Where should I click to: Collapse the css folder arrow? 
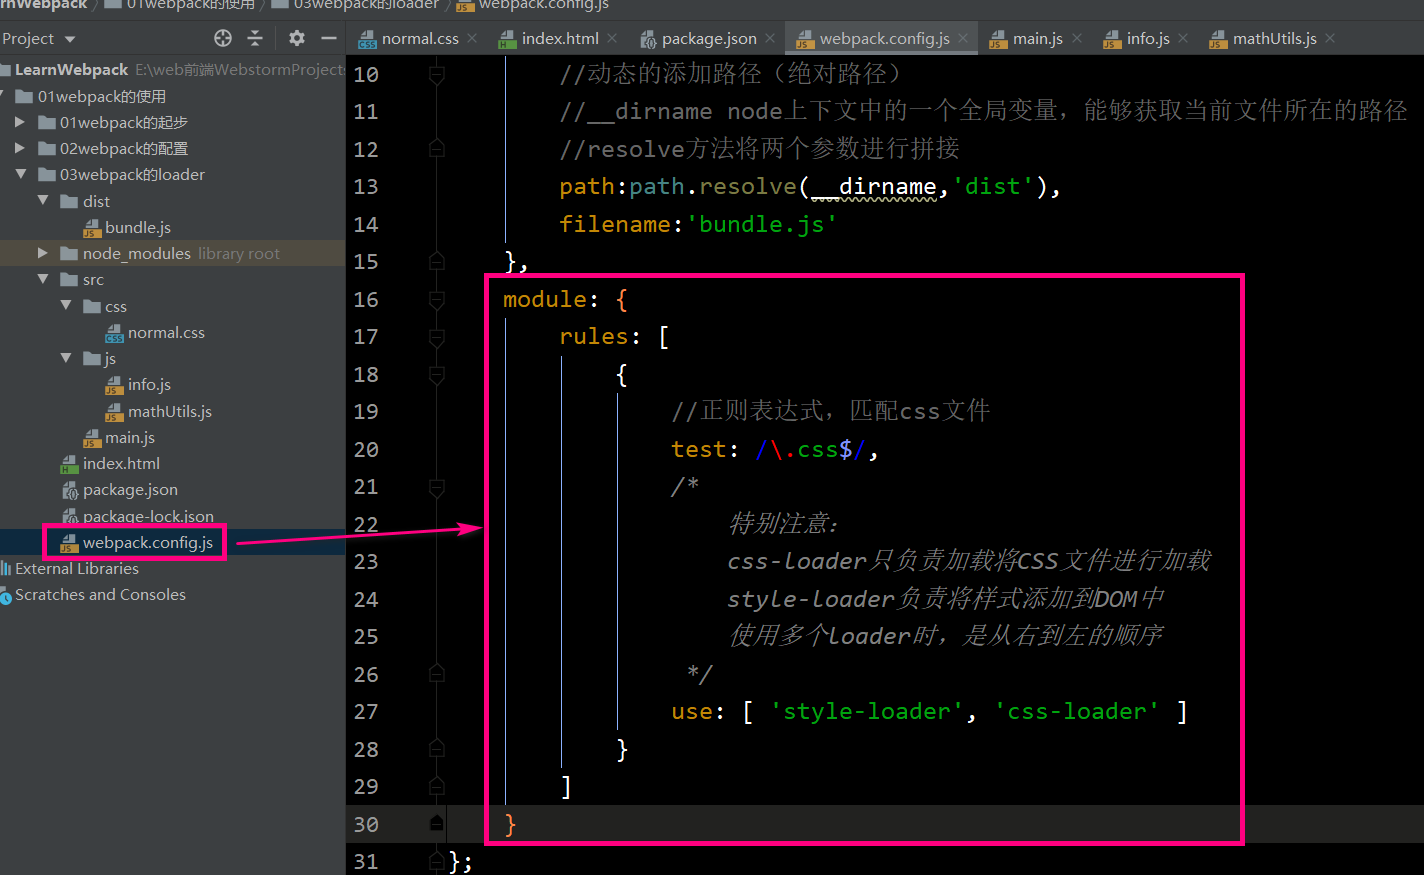pyautogui.click(x=66, y=305)
